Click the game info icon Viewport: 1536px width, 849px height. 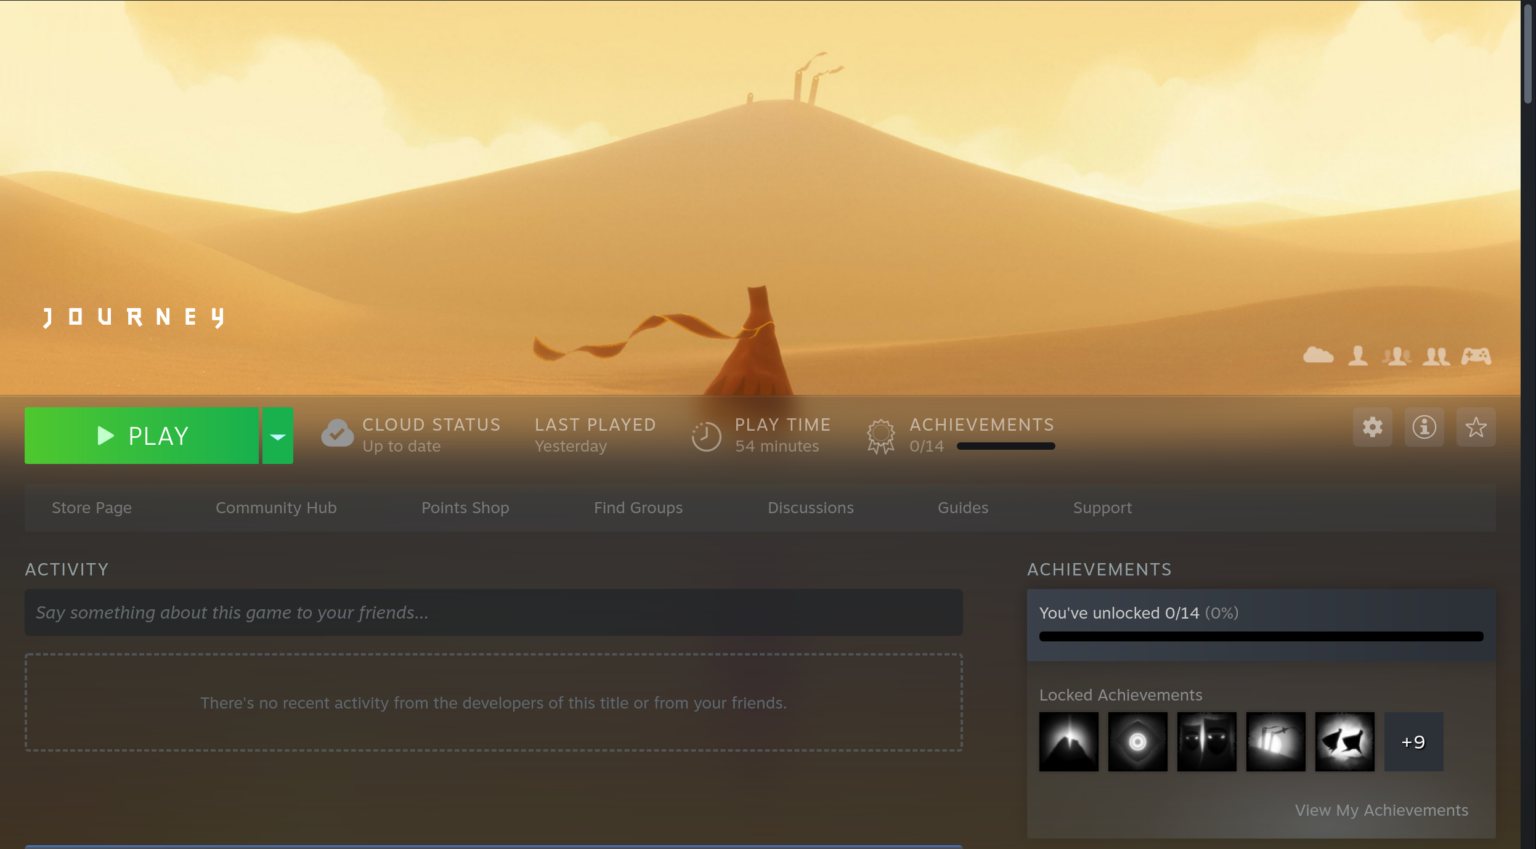(1424, 427)
